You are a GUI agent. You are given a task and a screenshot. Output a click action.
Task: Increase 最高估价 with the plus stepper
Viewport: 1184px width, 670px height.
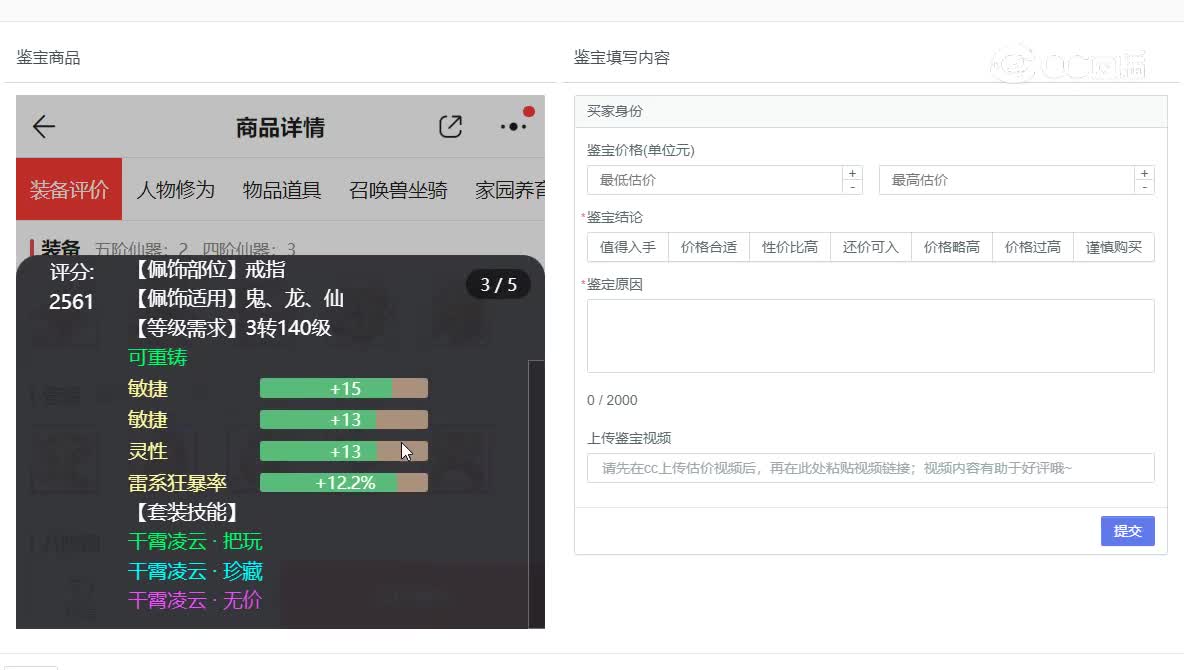(1144, 173)
